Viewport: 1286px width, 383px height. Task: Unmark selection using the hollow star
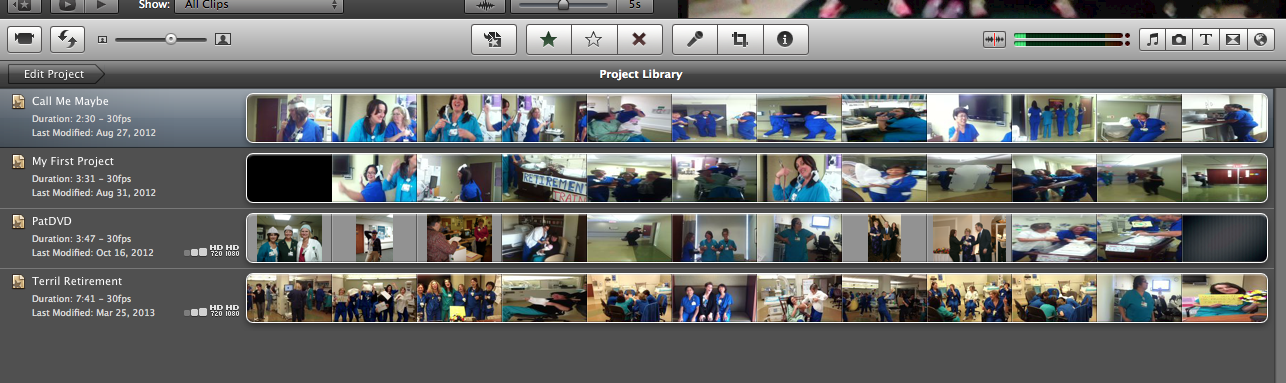[x=593, y=40]
